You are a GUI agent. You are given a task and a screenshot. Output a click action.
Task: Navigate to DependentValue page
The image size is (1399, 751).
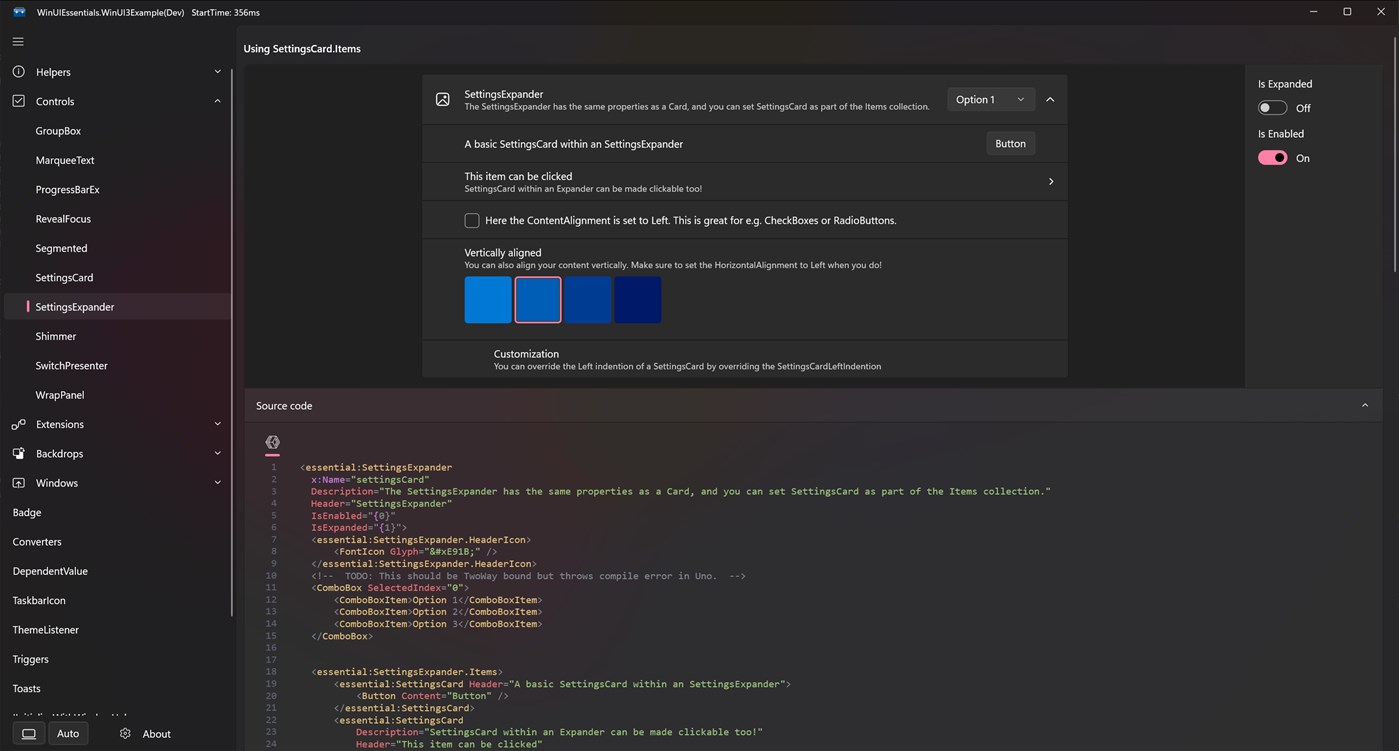(117, 571)
